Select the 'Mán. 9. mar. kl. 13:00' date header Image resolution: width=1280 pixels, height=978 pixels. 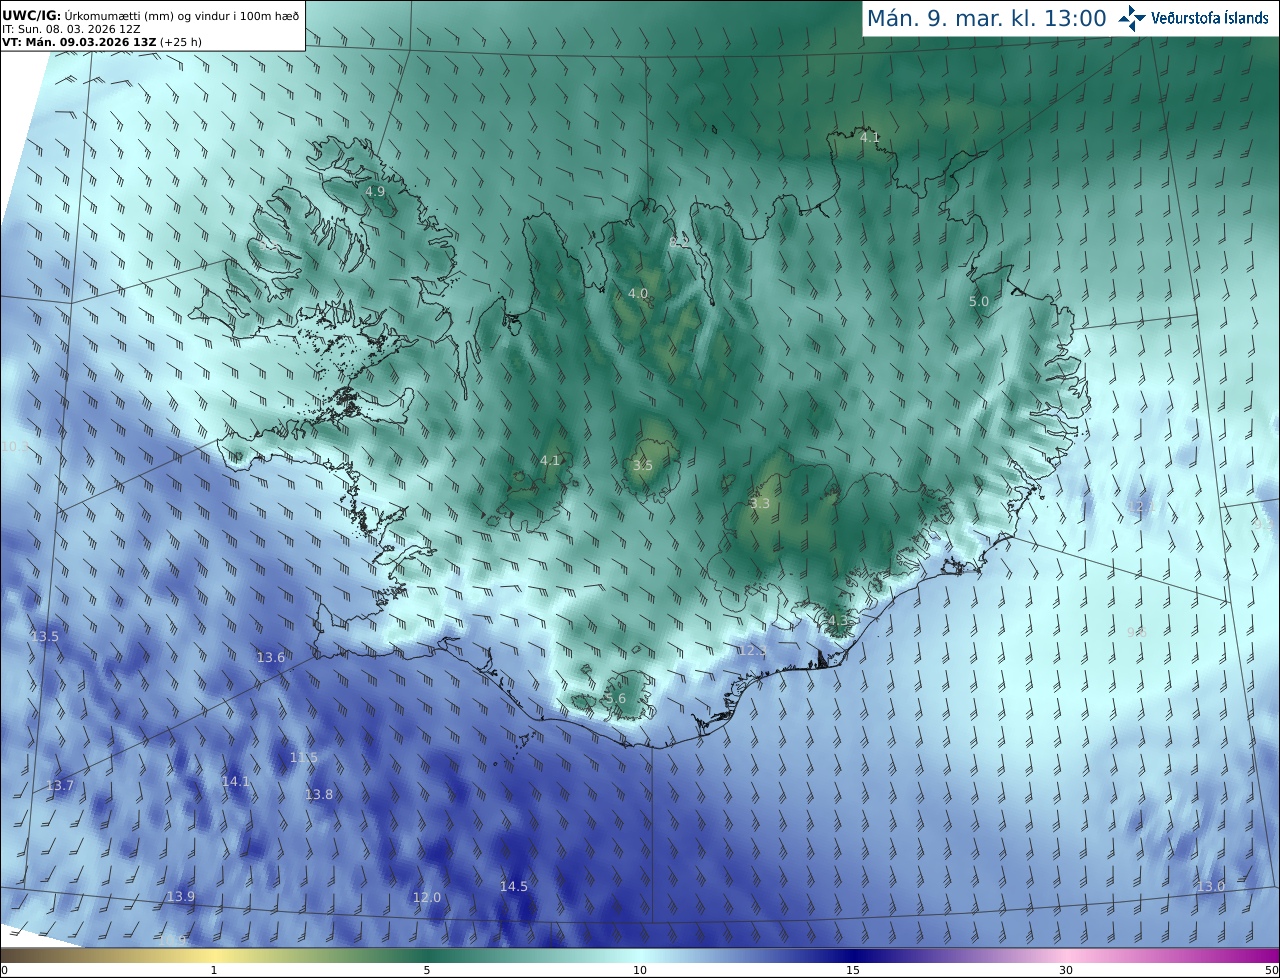tap(986, 18)
